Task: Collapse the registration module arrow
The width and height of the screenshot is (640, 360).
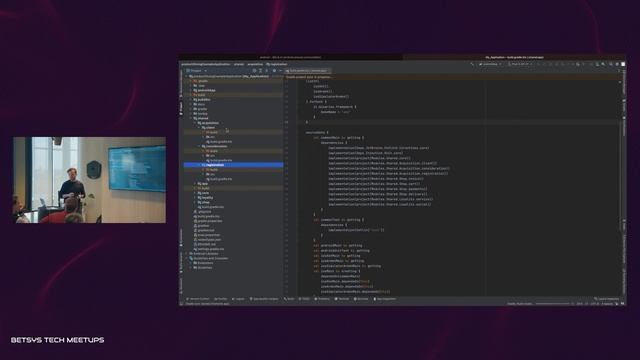Action: point(199,165)
